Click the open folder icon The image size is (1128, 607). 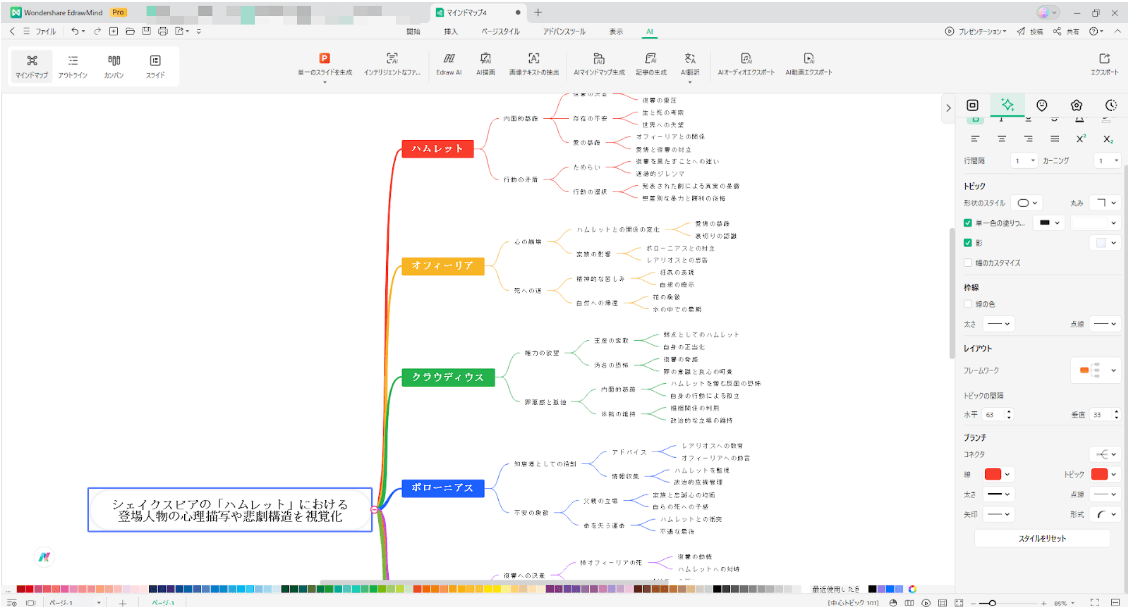pos(130,32)
